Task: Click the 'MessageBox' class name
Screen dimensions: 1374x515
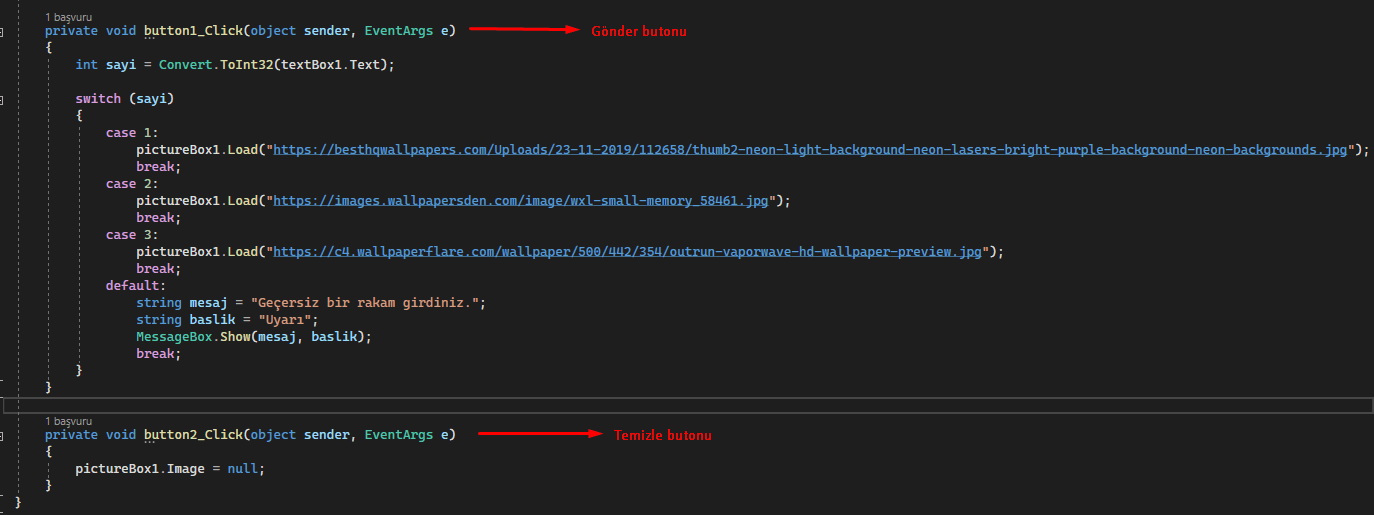Action: pyautogui.click(x=174, y=337)
